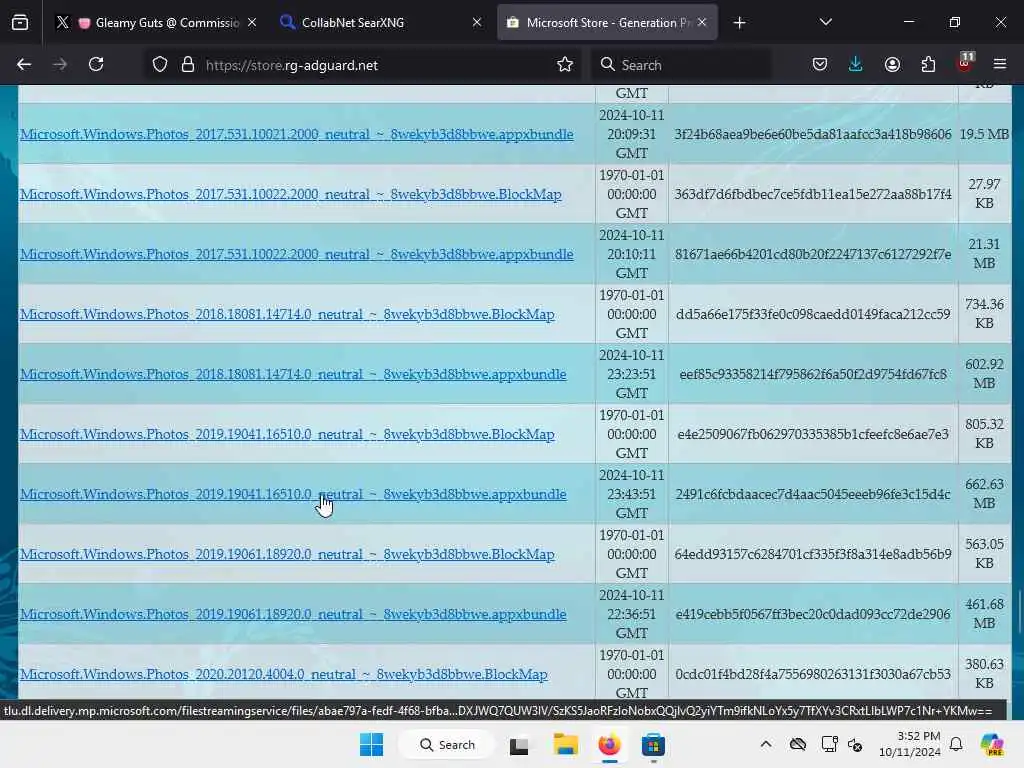Screen dimensions: 1024x768
Task: Open File Explorer from taskbar
Action: (565, 745)
